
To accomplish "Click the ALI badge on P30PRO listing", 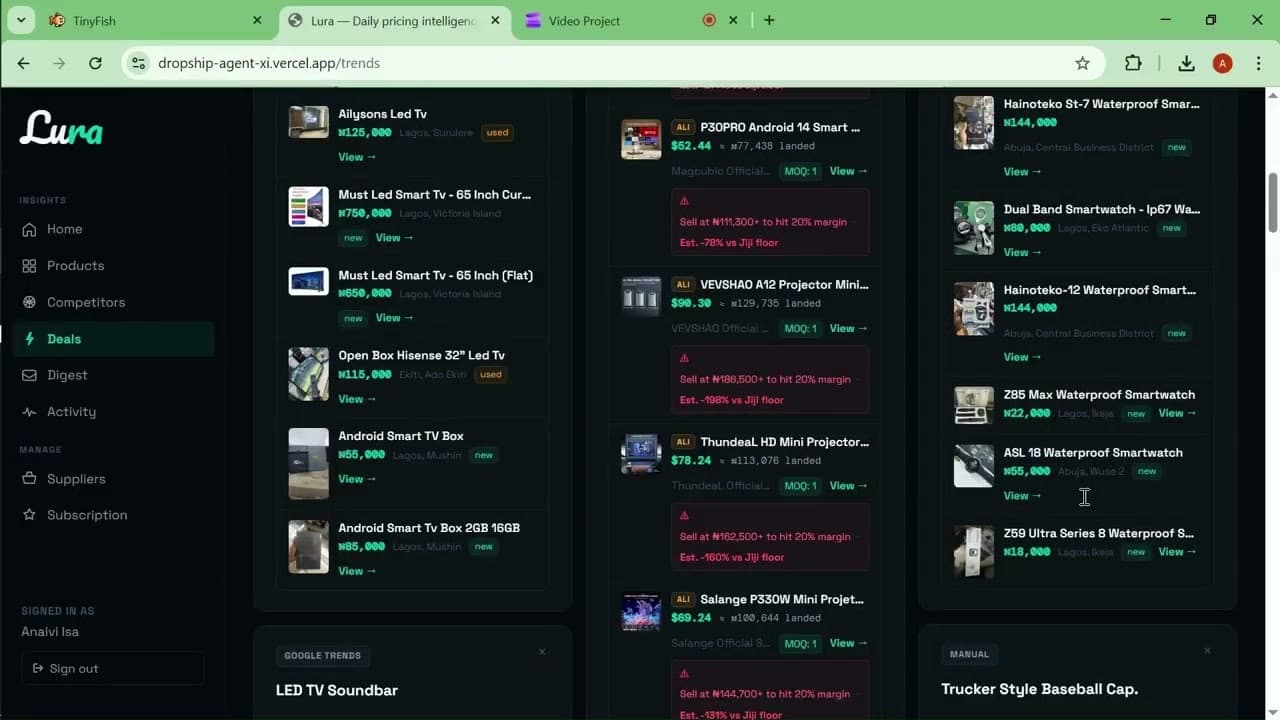I will pyautogui.click(x=683, y=127).
